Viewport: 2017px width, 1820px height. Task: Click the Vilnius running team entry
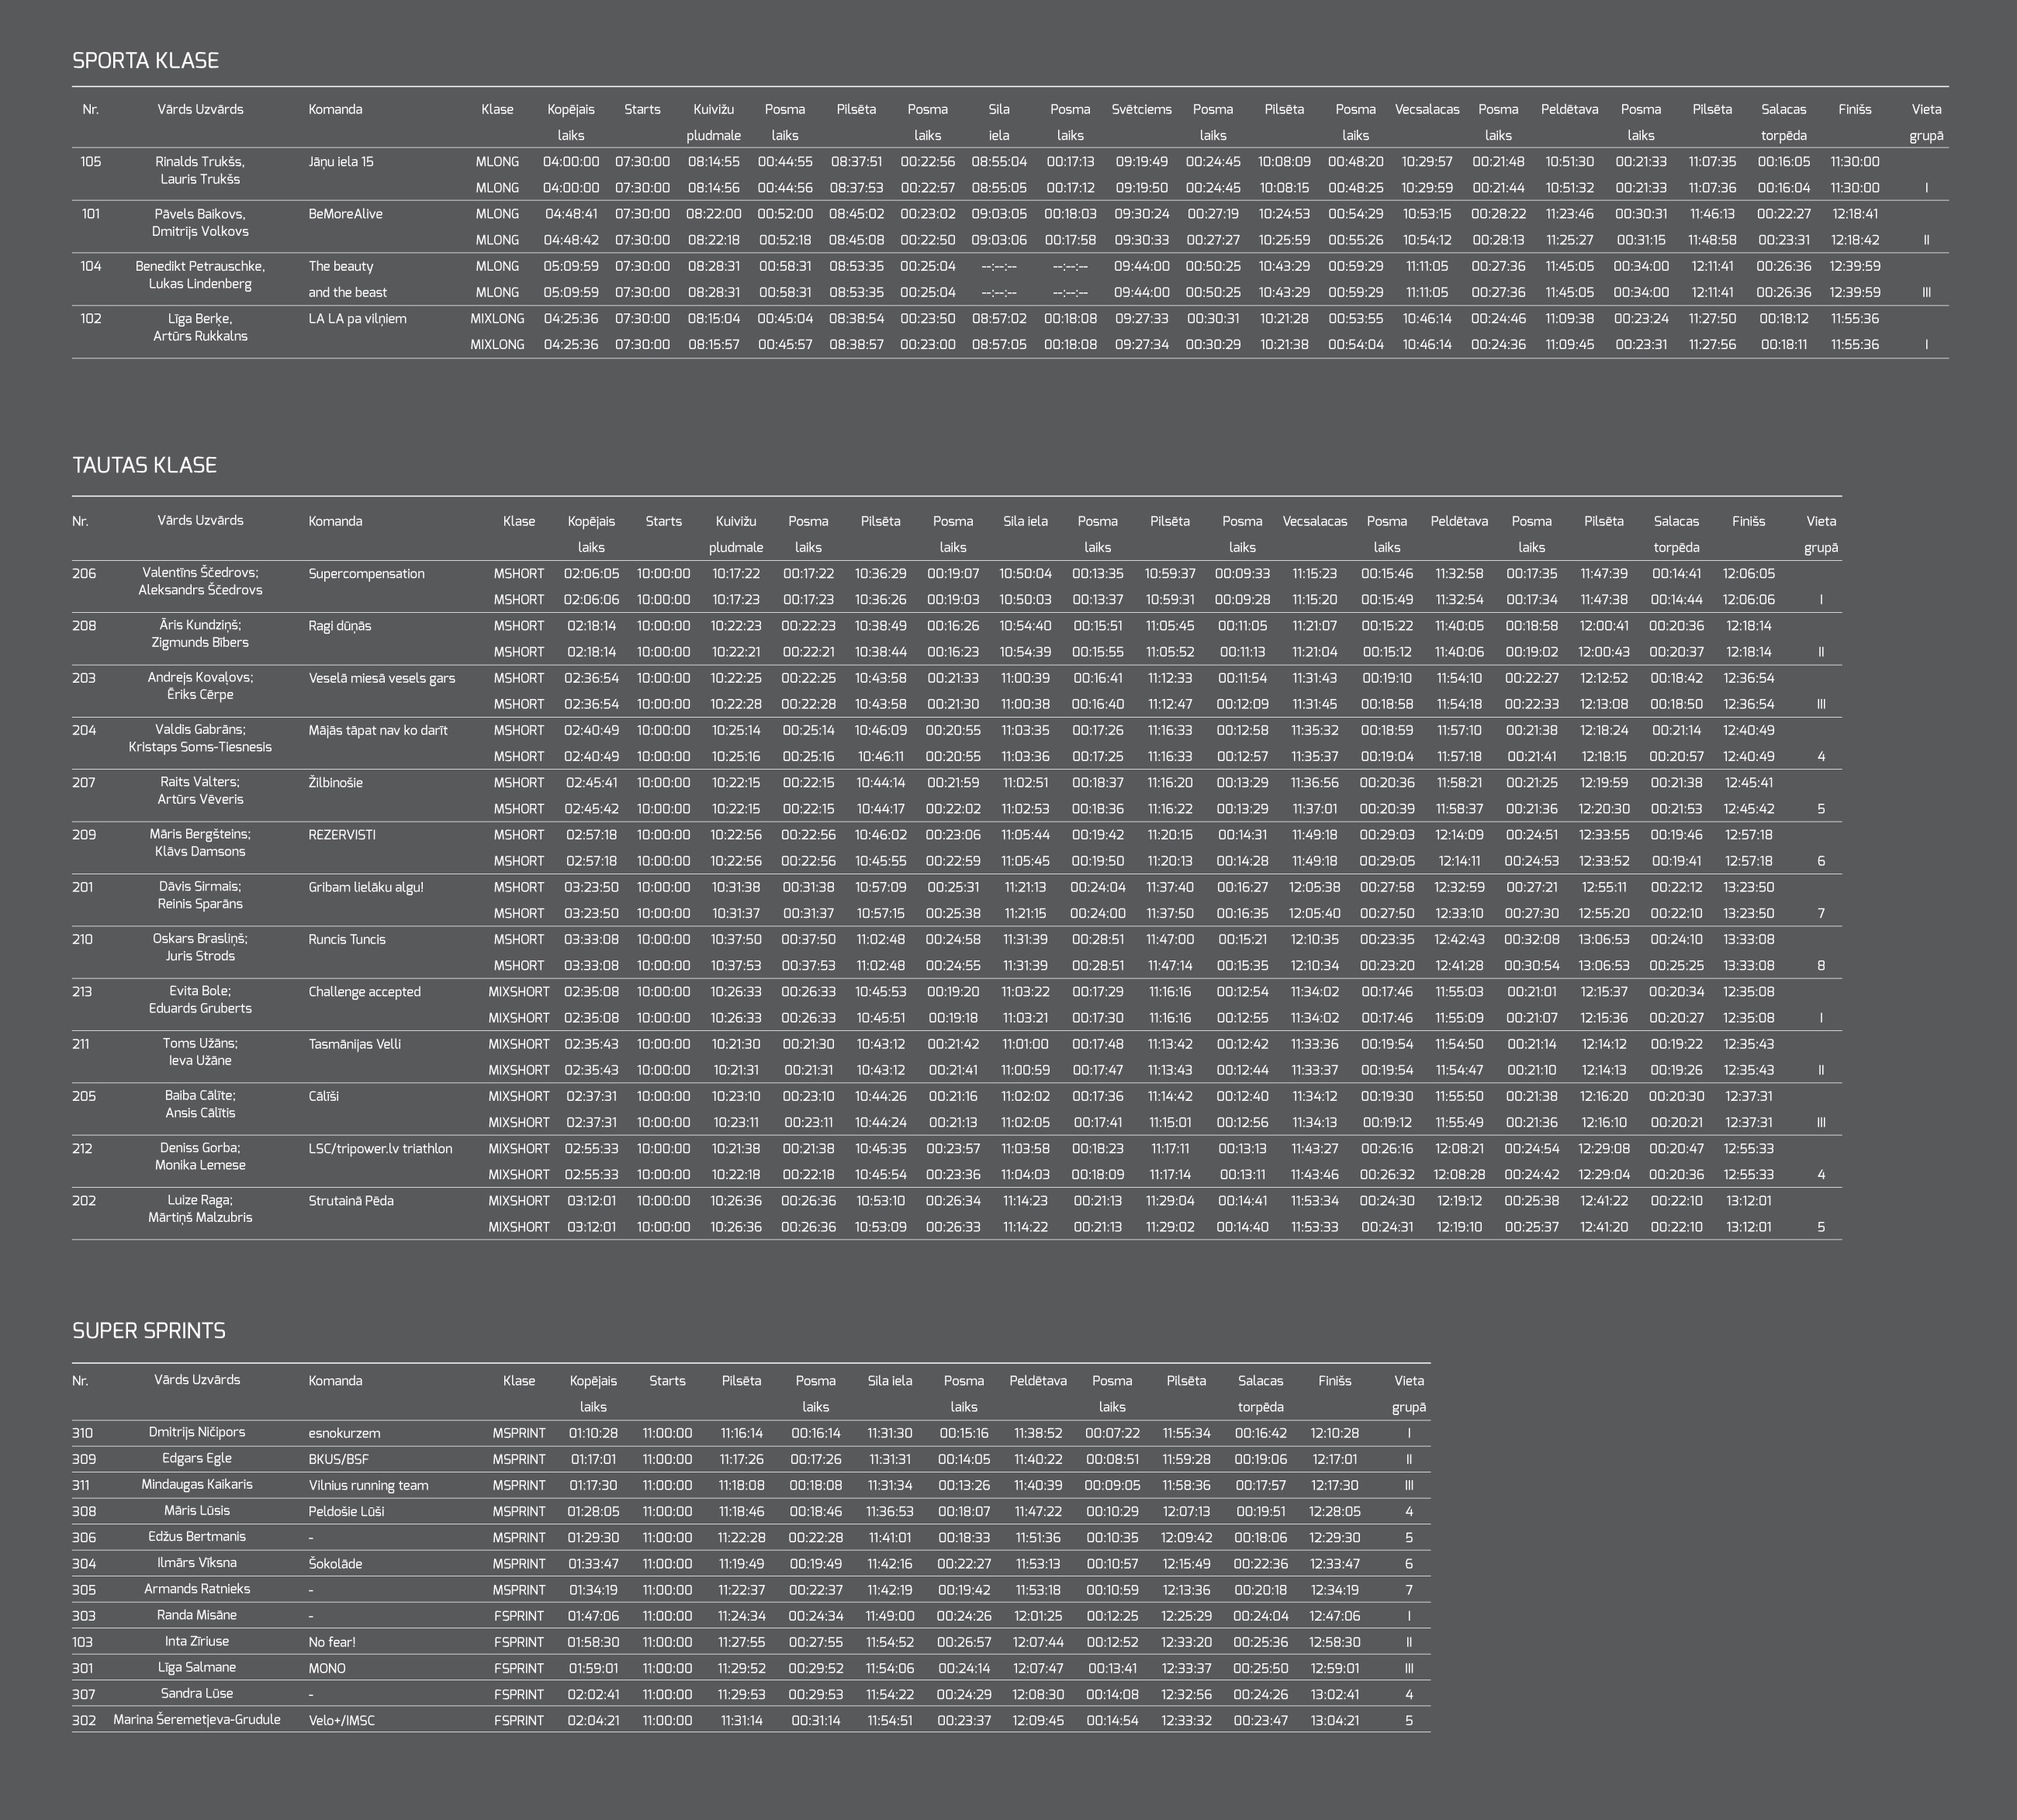tap(368, 1485)
